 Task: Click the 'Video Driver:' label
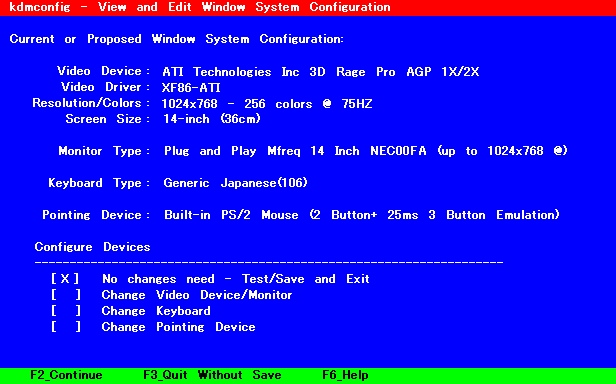(106, 87)
